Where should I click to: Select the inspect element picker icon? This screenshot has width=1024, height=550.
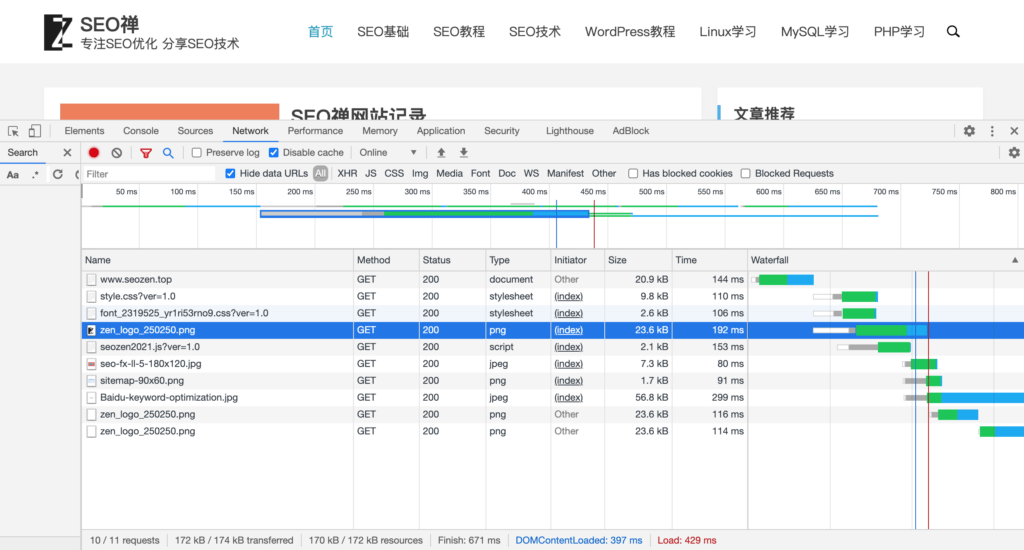click(x=13, y=131)
